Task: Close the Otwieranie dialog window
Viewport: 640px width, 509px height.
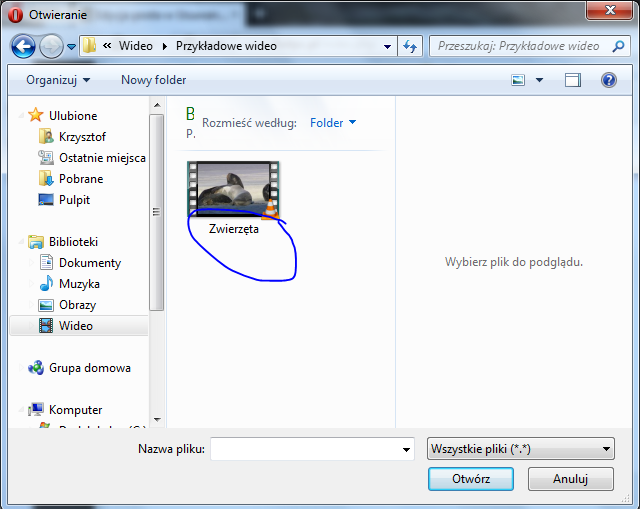Action: 609,10
